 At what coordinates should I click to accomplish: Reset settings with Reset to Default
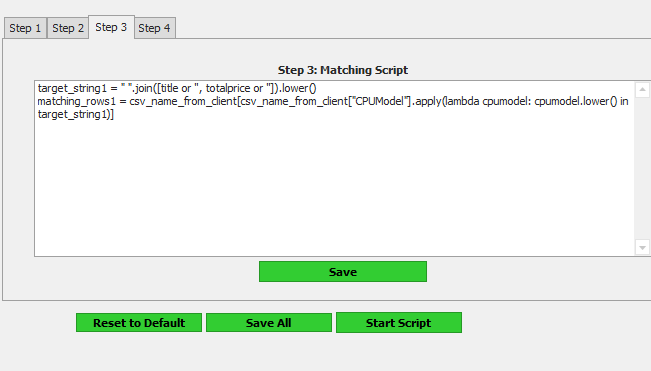click(139, 322)
